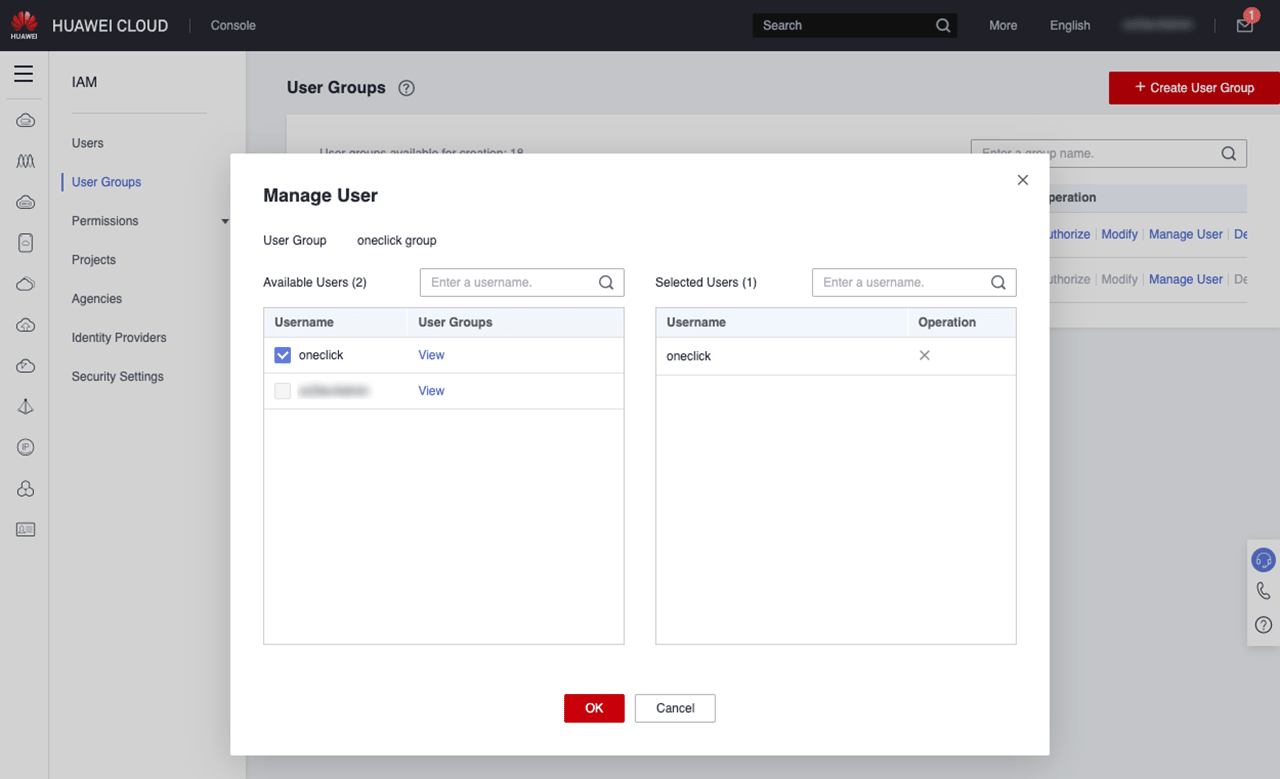
Task: Expand the Permissions menu arrow
Action: [225, 221]
